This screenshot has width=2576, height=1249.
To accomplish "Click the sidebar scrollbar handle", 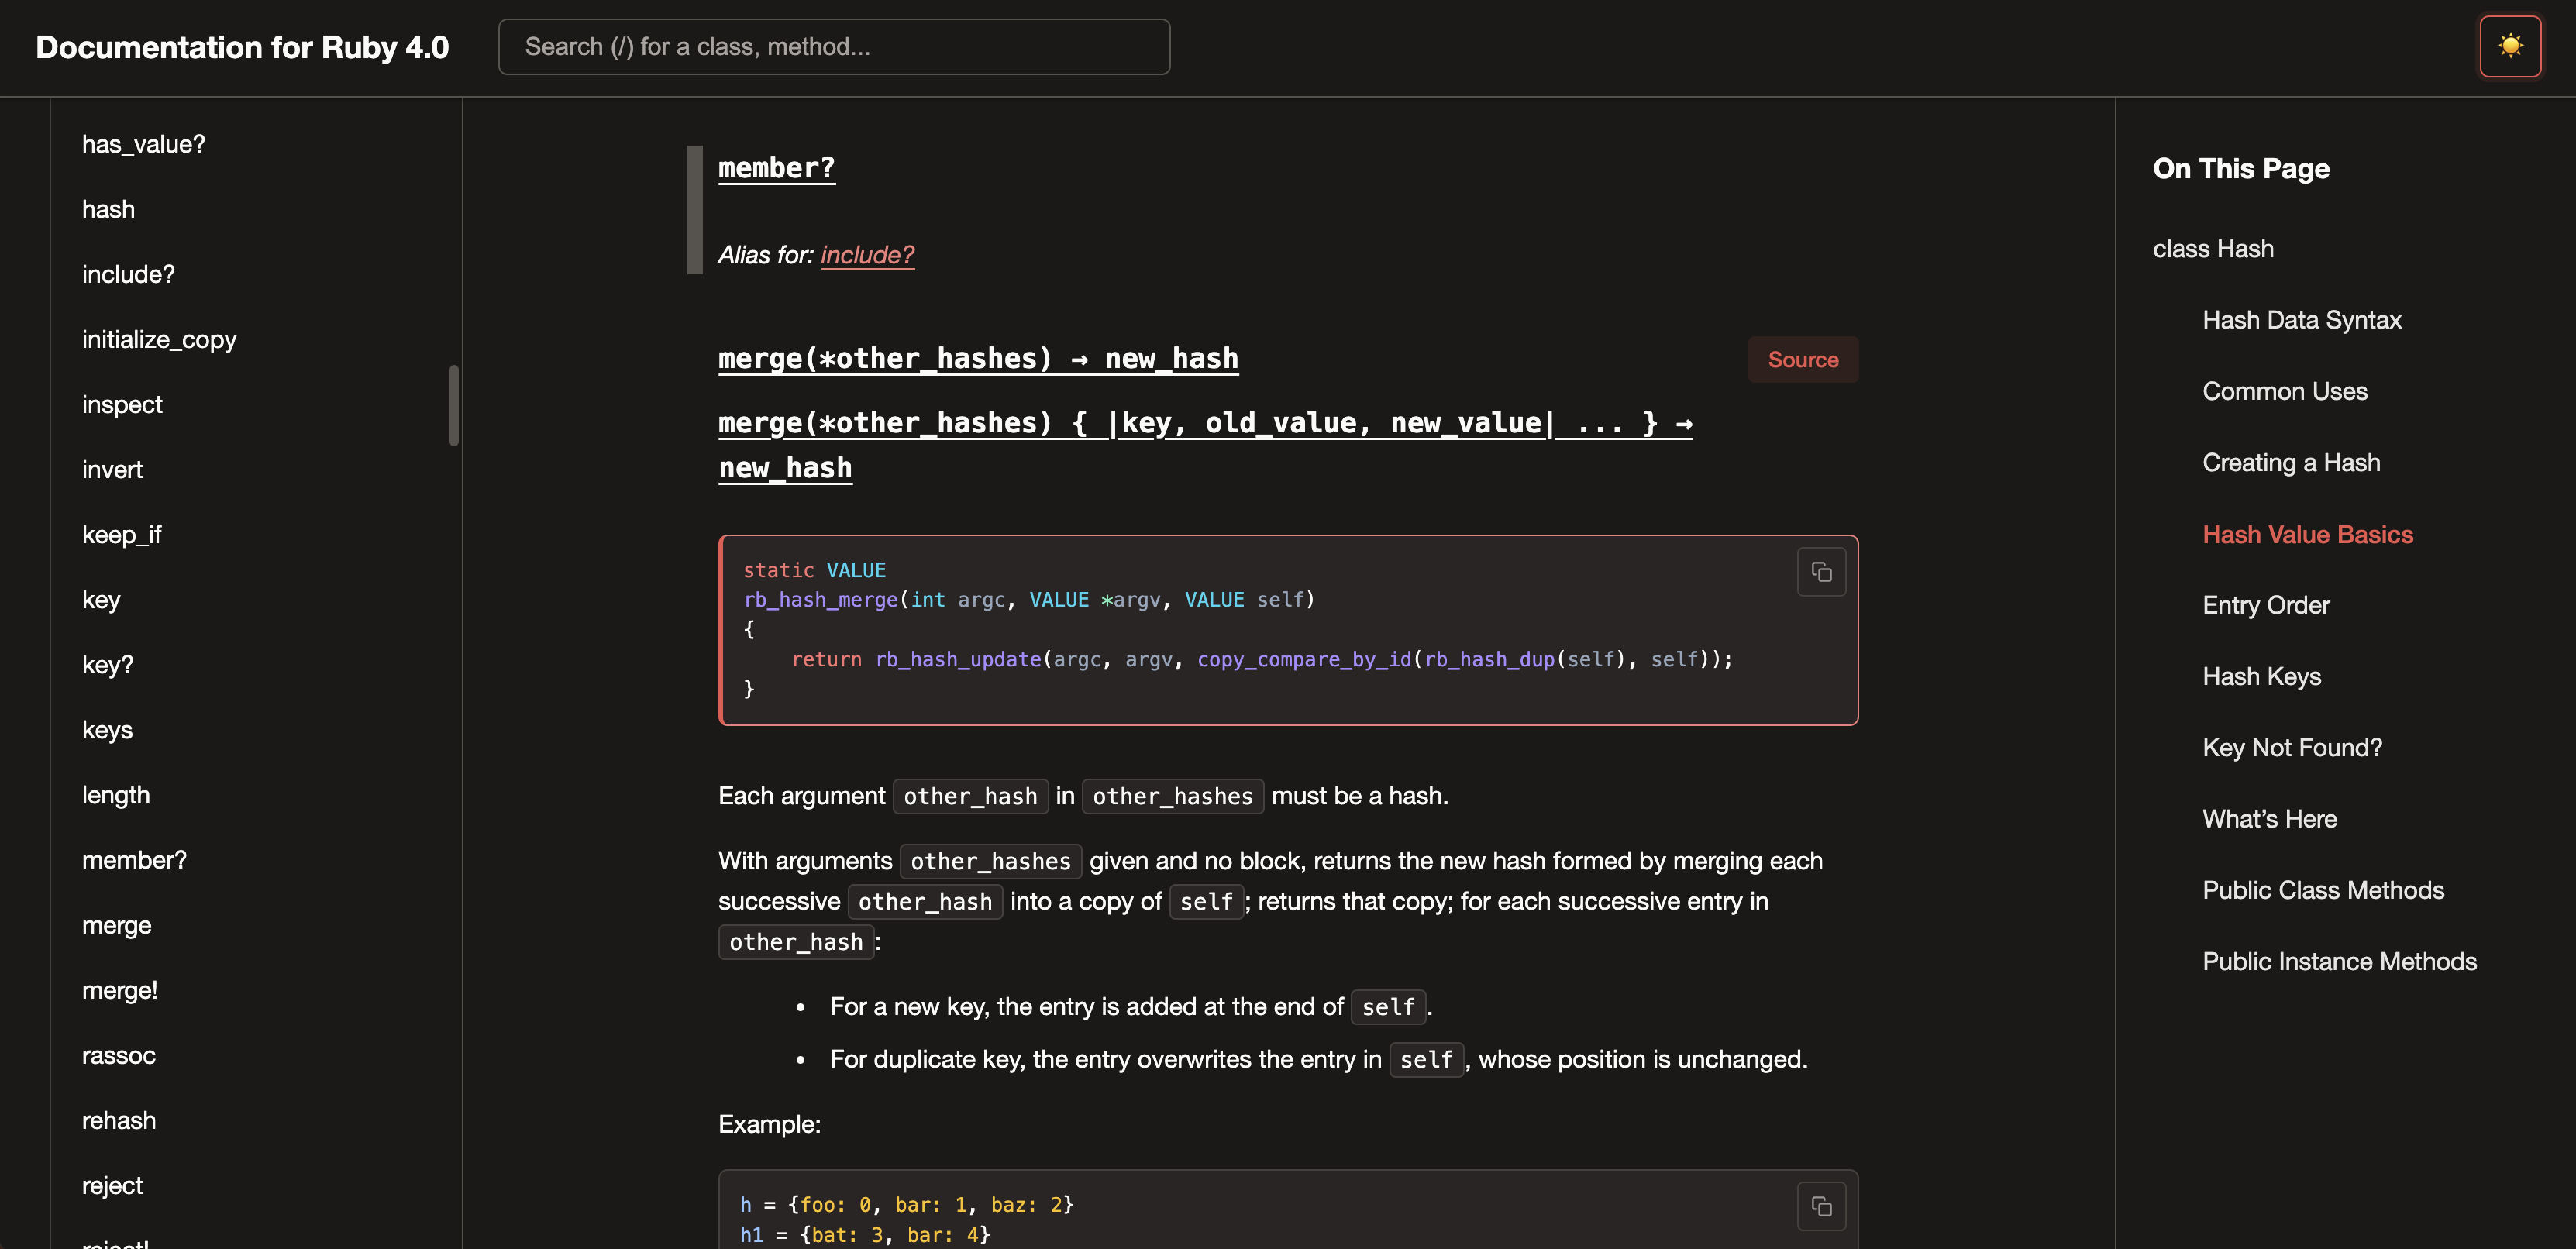I will click(455, 405).
